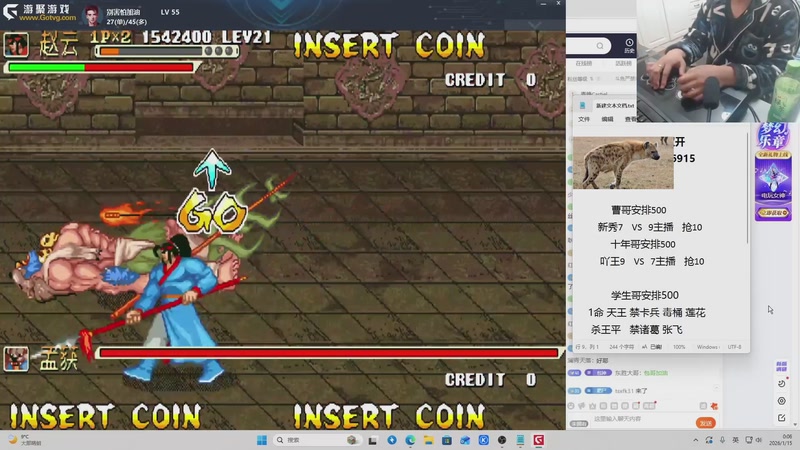This screenshot has width=800, height=450.
Task: Open the taskbar clock and date
Action: tap(781, 440)
